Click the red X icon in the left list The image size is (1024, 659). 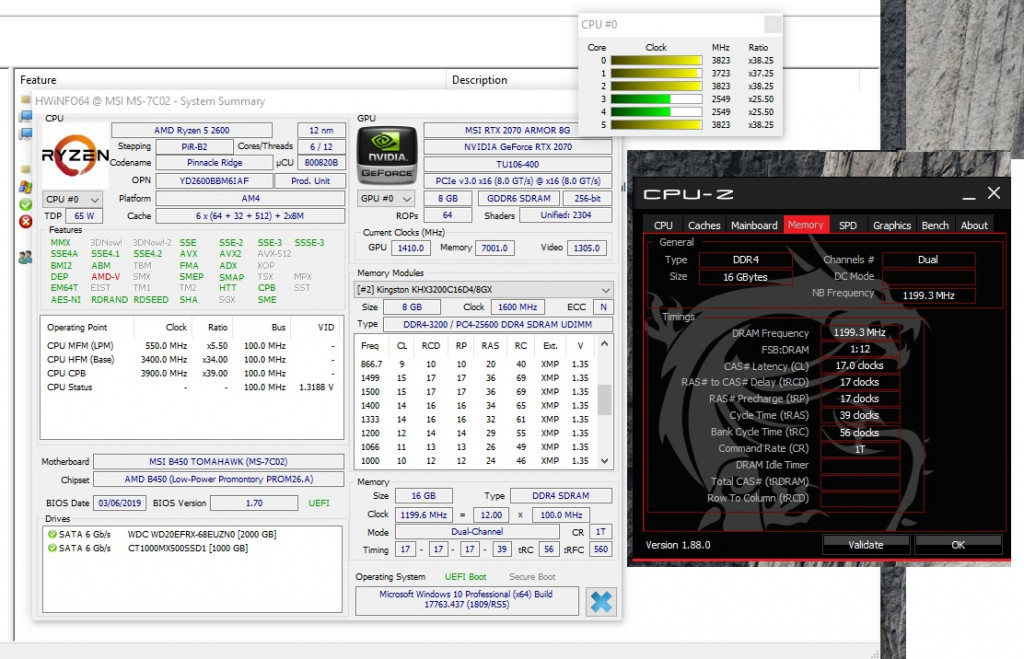tap(25, 221)
